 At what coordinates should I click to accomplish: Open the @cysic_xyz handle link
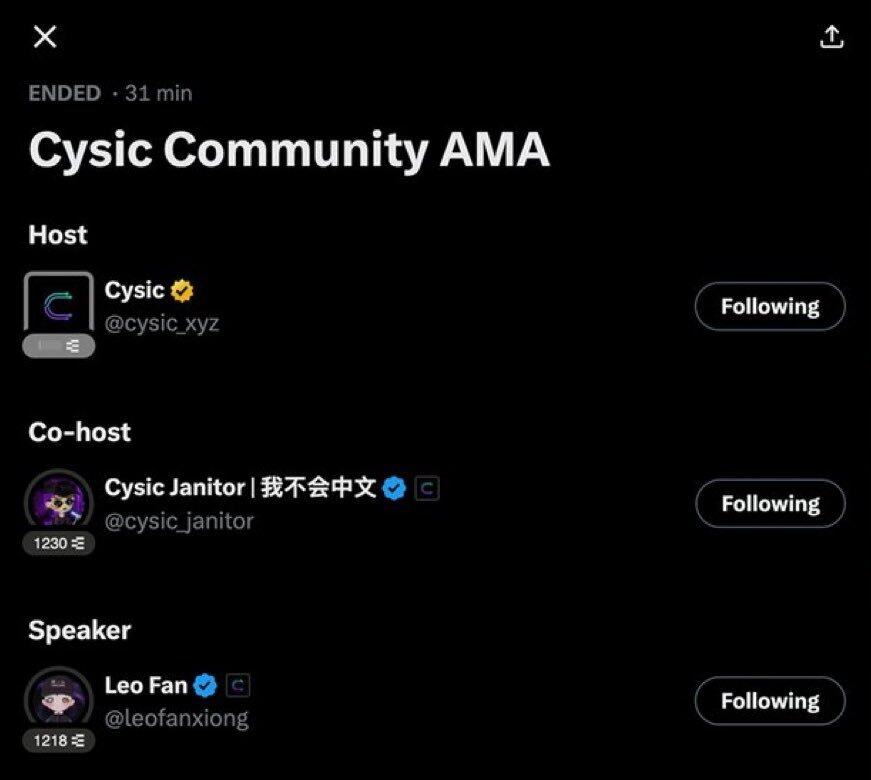pyautogui.click(x=162, y=324)
